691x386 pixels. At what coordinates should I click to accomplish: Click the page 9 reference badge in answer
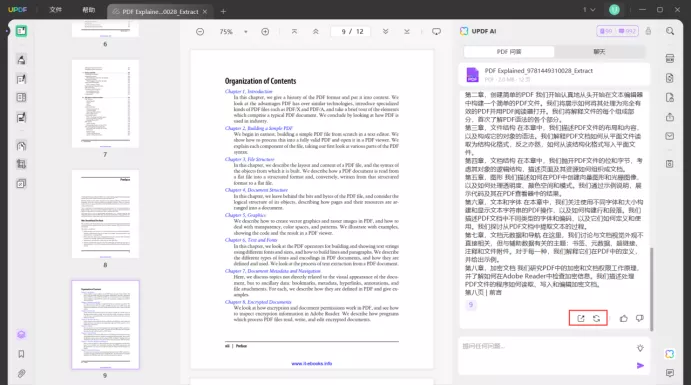(x=471, y=305)
